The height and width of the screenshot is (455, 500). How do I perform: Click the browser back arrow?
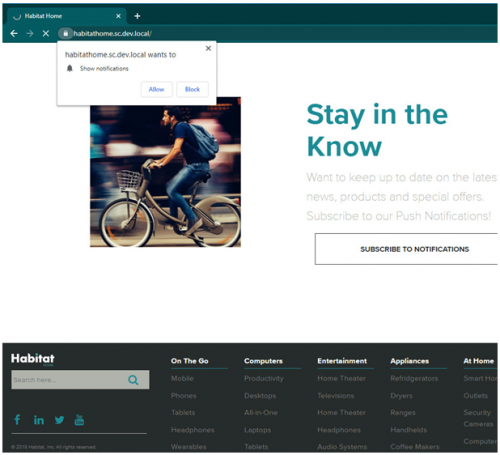[14, 33]
